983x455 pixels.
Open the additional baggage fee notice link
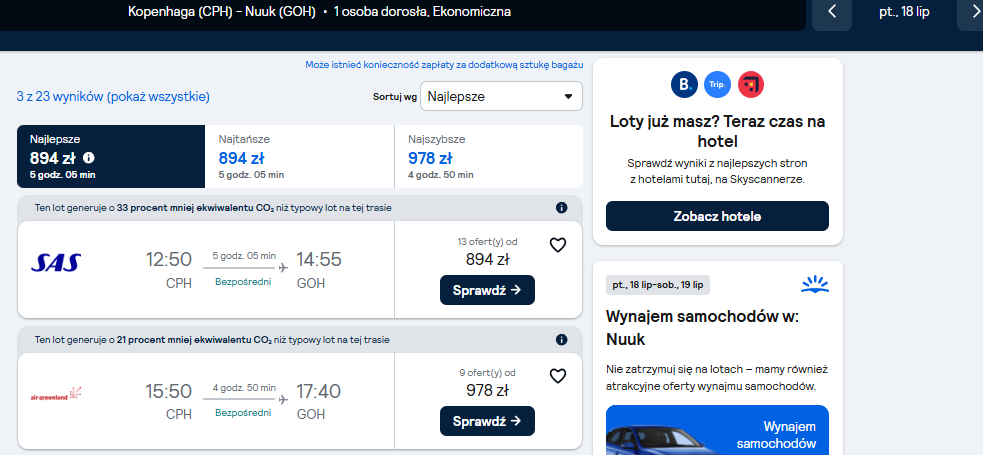pos(444,65)
